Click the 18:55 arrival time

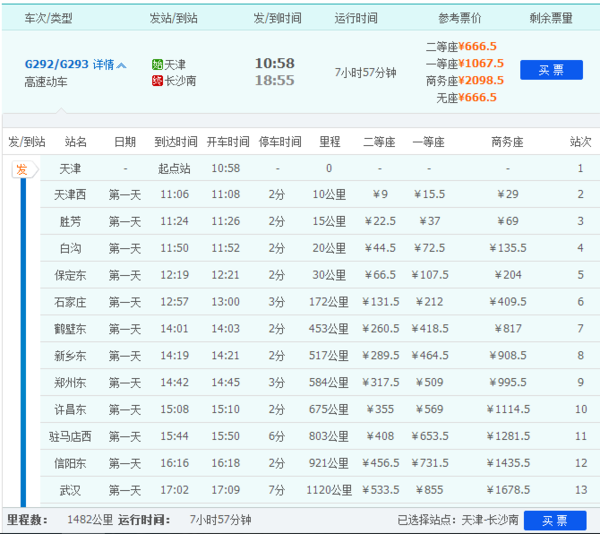tap(275, 80)
